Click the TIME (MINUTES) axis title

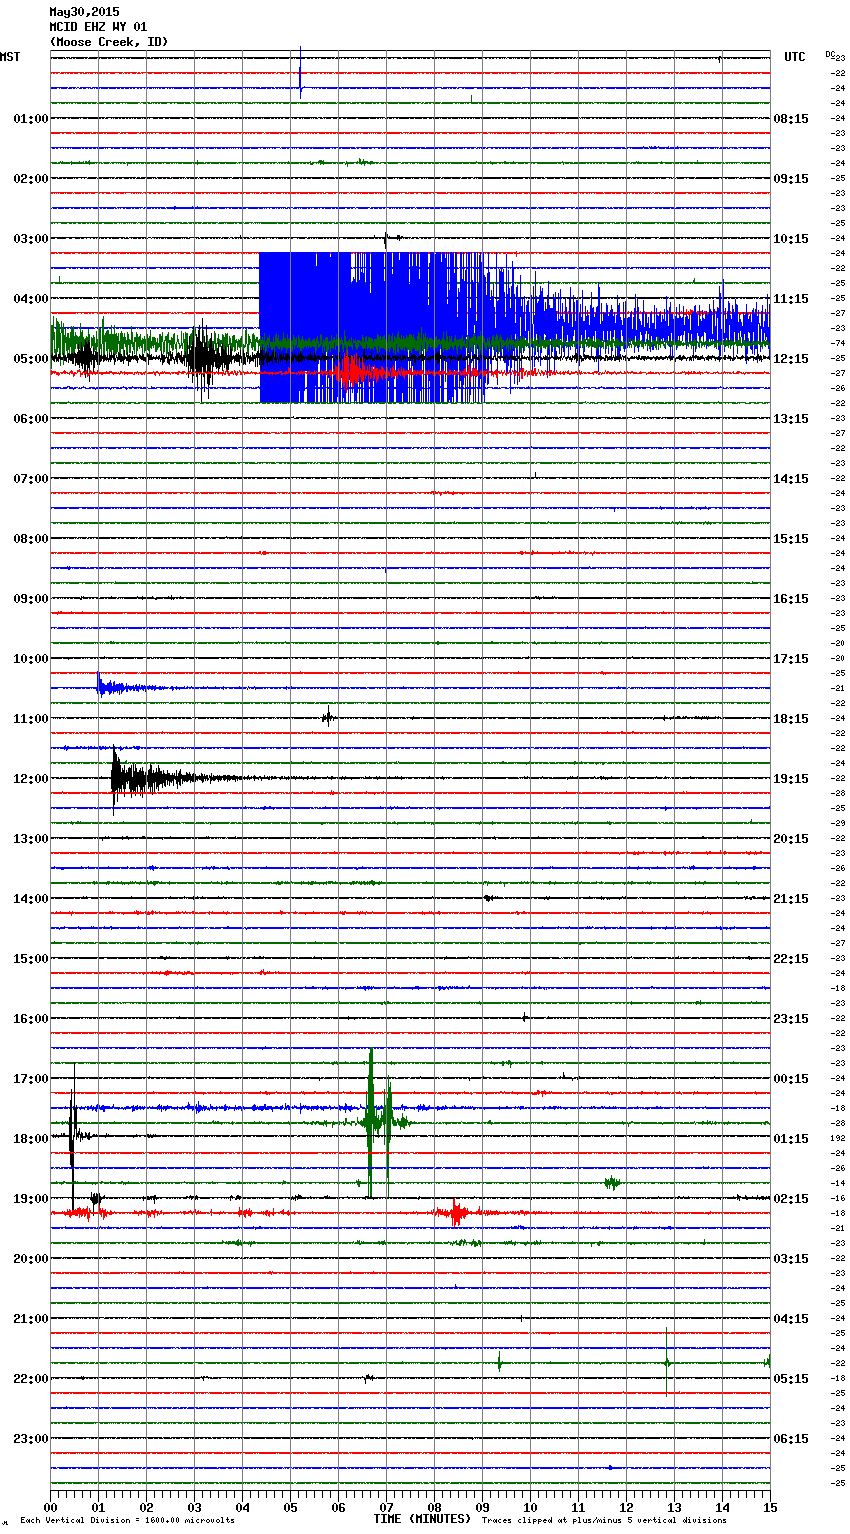click(x=422, y=1519)
